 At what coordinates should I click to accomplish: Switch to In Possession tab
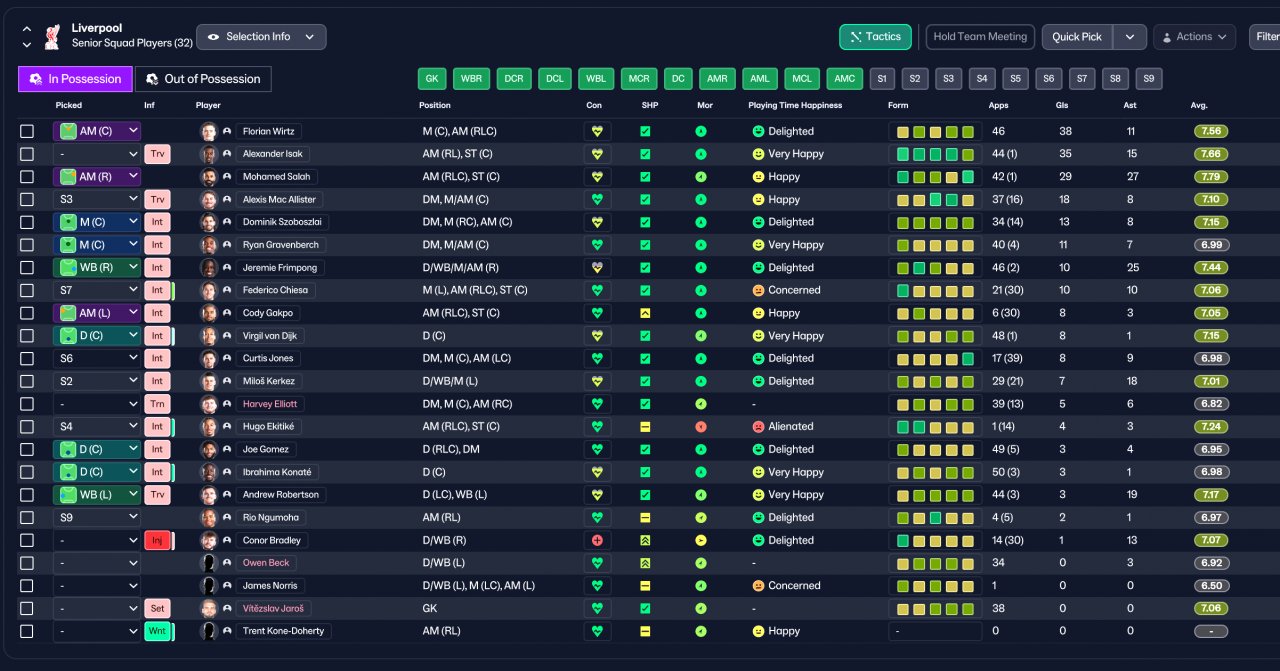pos(75,79)
